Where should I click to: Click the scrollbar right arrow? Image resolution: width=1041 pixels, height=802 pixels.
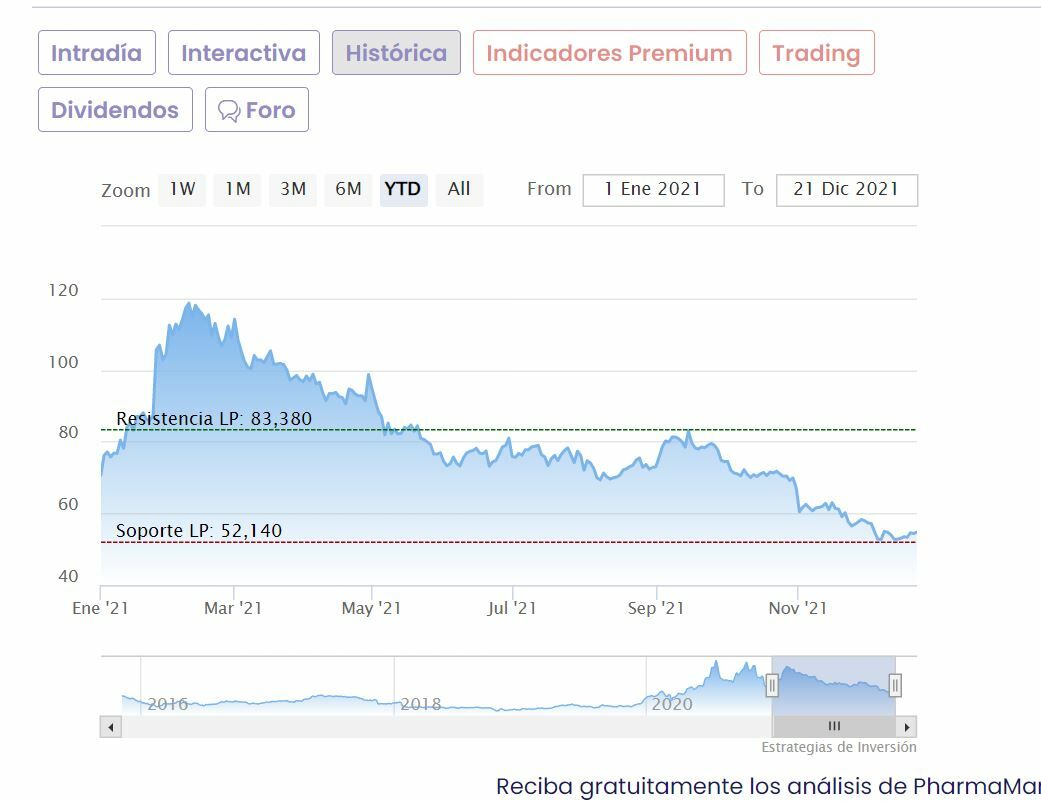tap(907, 727)
